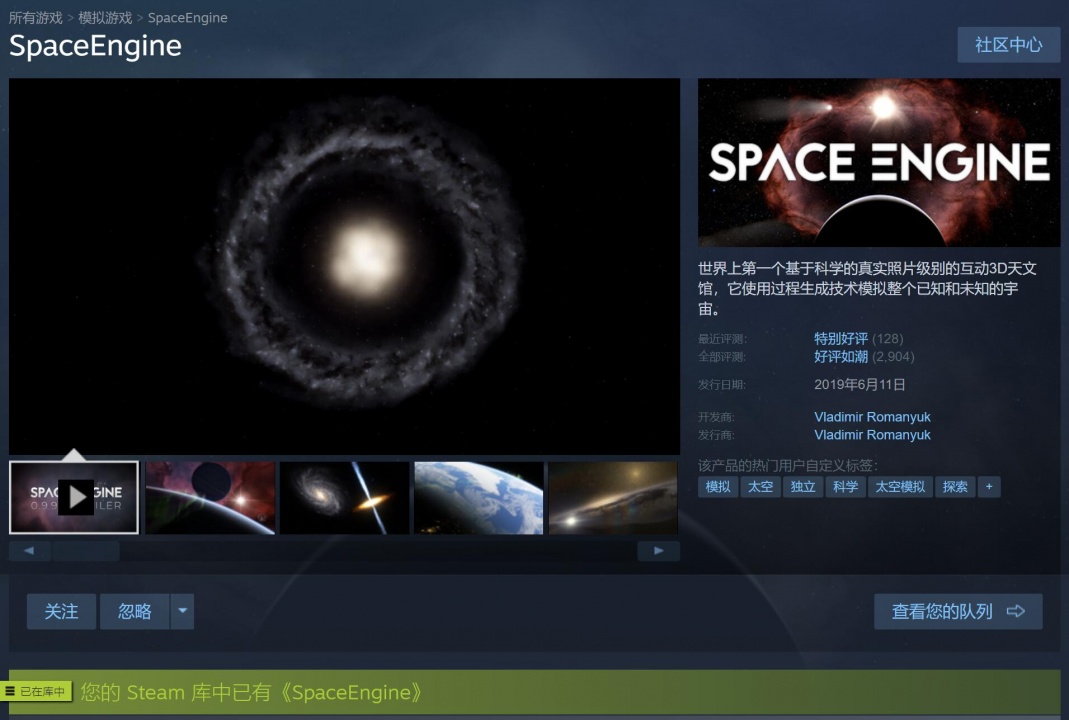Click the game description starting 世界上第一个
This screenshot has height=720, width=1069.
867,288
